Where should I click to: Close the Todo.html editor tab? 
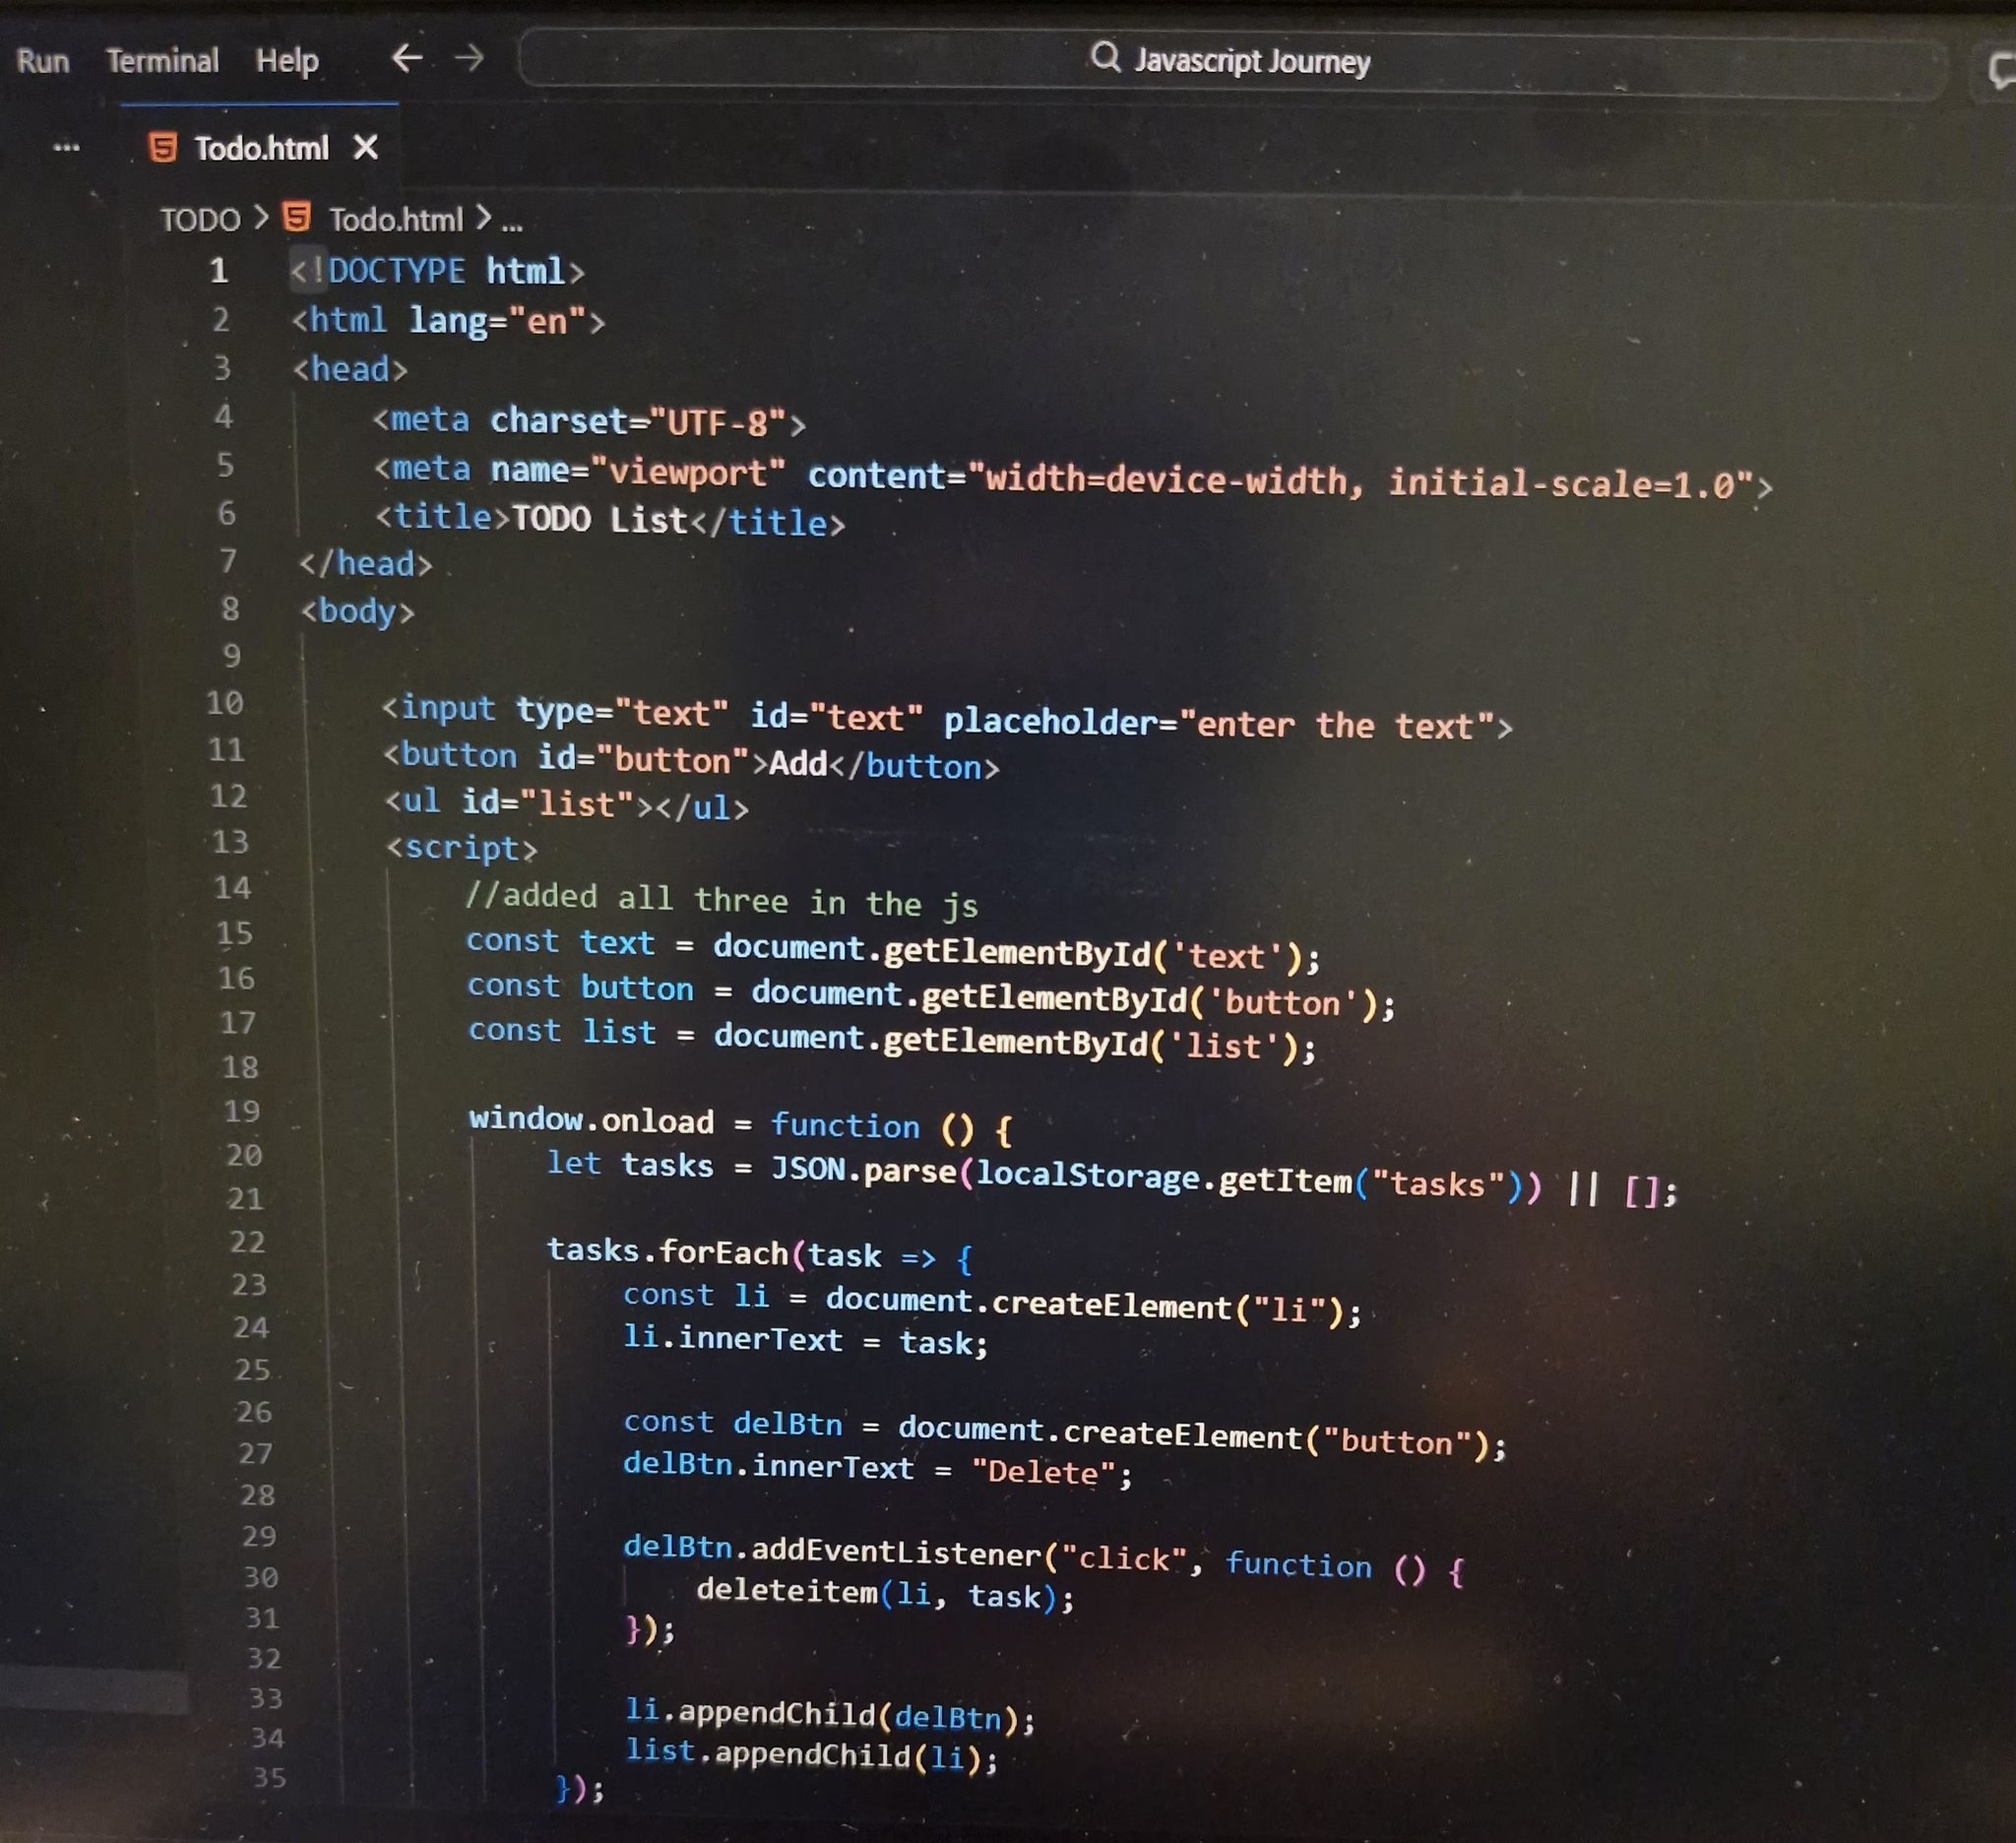click(366, 148)
